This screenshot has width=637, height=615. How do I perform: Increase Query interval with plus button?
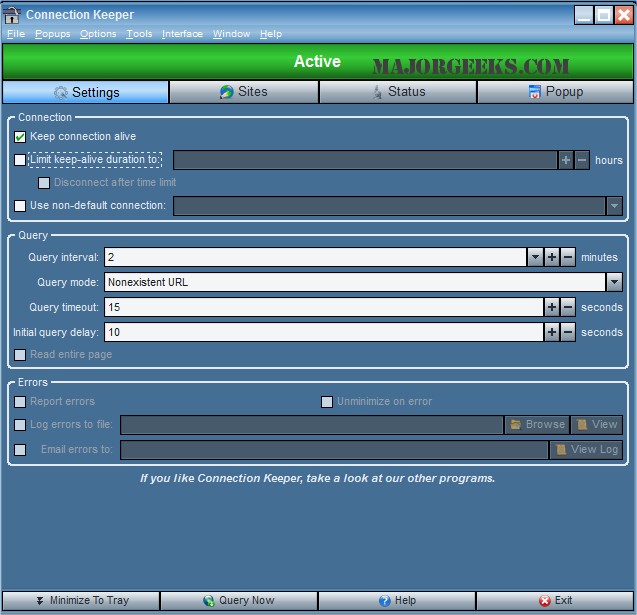pyautogui.click(x=552, y=257)
